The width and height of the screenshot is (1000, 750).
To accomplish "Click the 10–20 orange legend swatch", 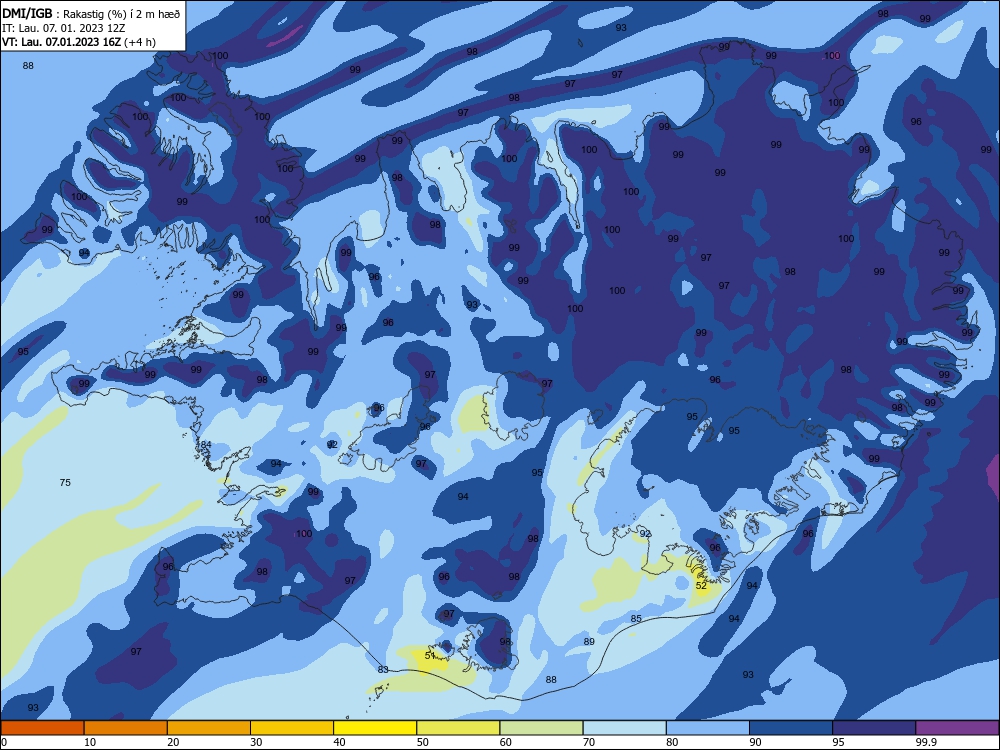I will 126,728.
